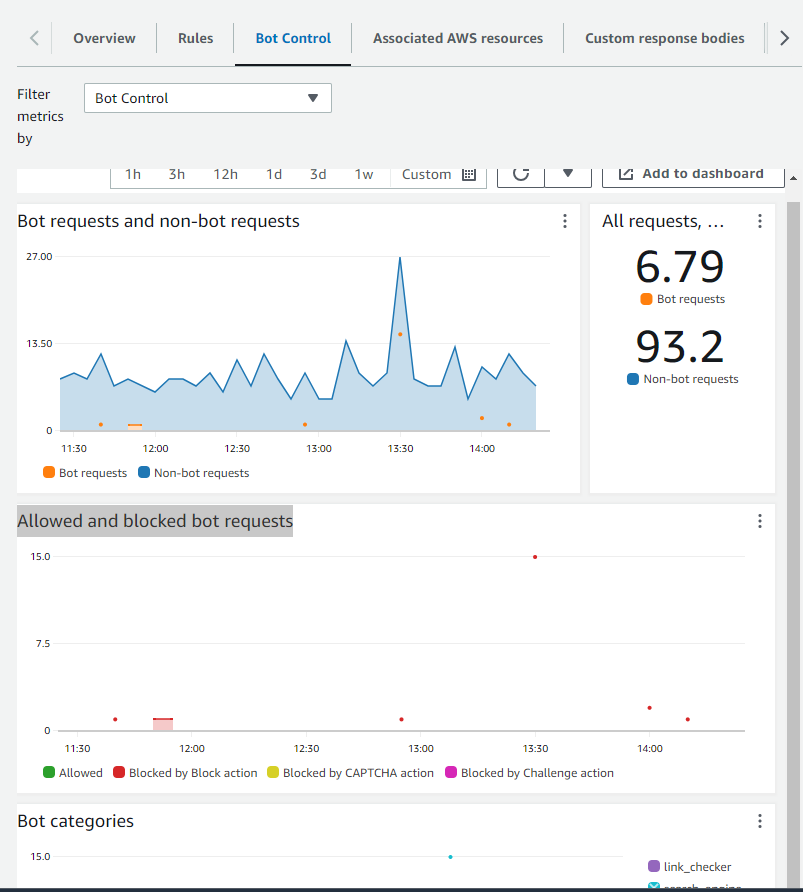Open the Bot requests chart options menu

pos(565,221)
